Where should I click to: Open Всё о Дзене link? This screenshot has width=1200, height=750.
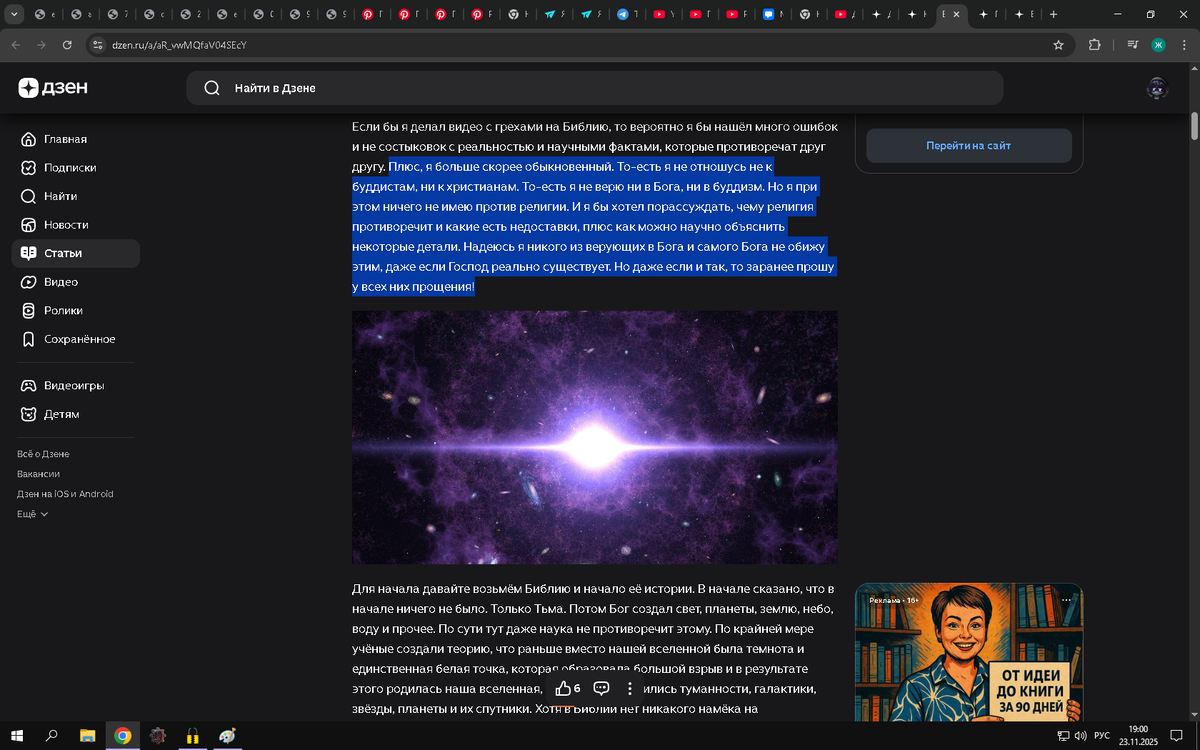[43, 454]
